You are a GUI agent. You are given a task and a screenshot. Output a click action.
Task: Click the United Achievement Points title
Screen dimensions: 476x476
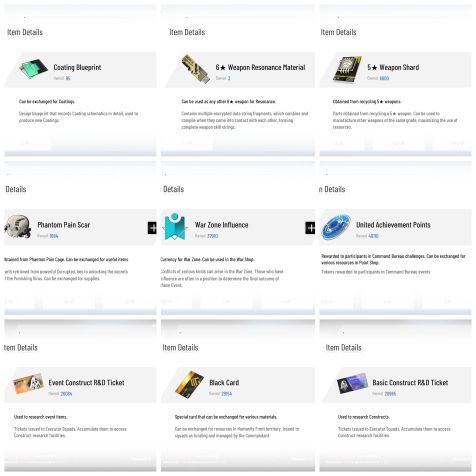click(393, 225)
